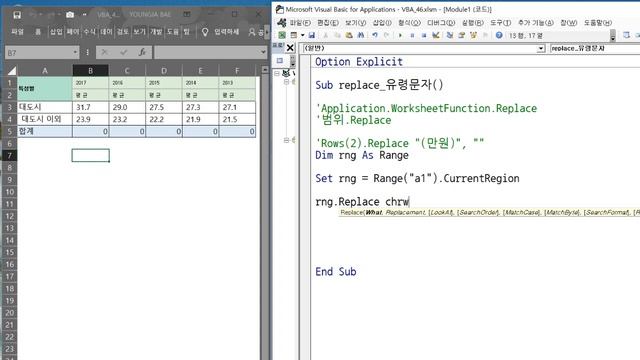Image resolution: width=640 pixels, height=360 pixels.
Task: Open the 도구(T) menu in VBA editor
Action: pos(500,23)
